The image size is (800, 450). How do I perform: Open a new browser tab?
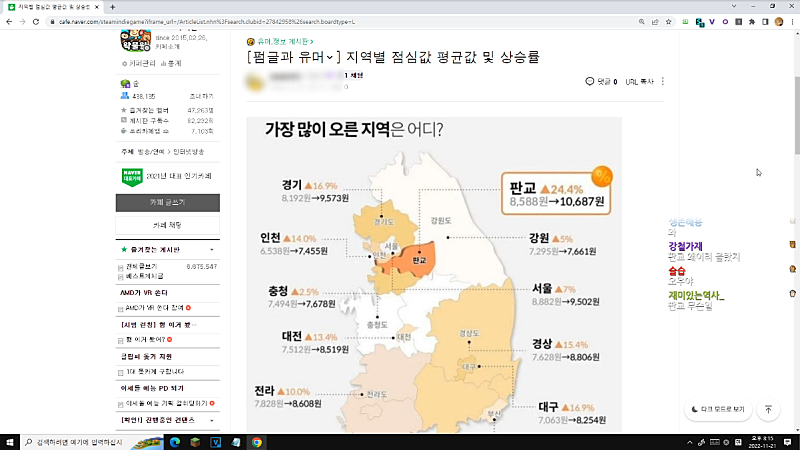112,6
